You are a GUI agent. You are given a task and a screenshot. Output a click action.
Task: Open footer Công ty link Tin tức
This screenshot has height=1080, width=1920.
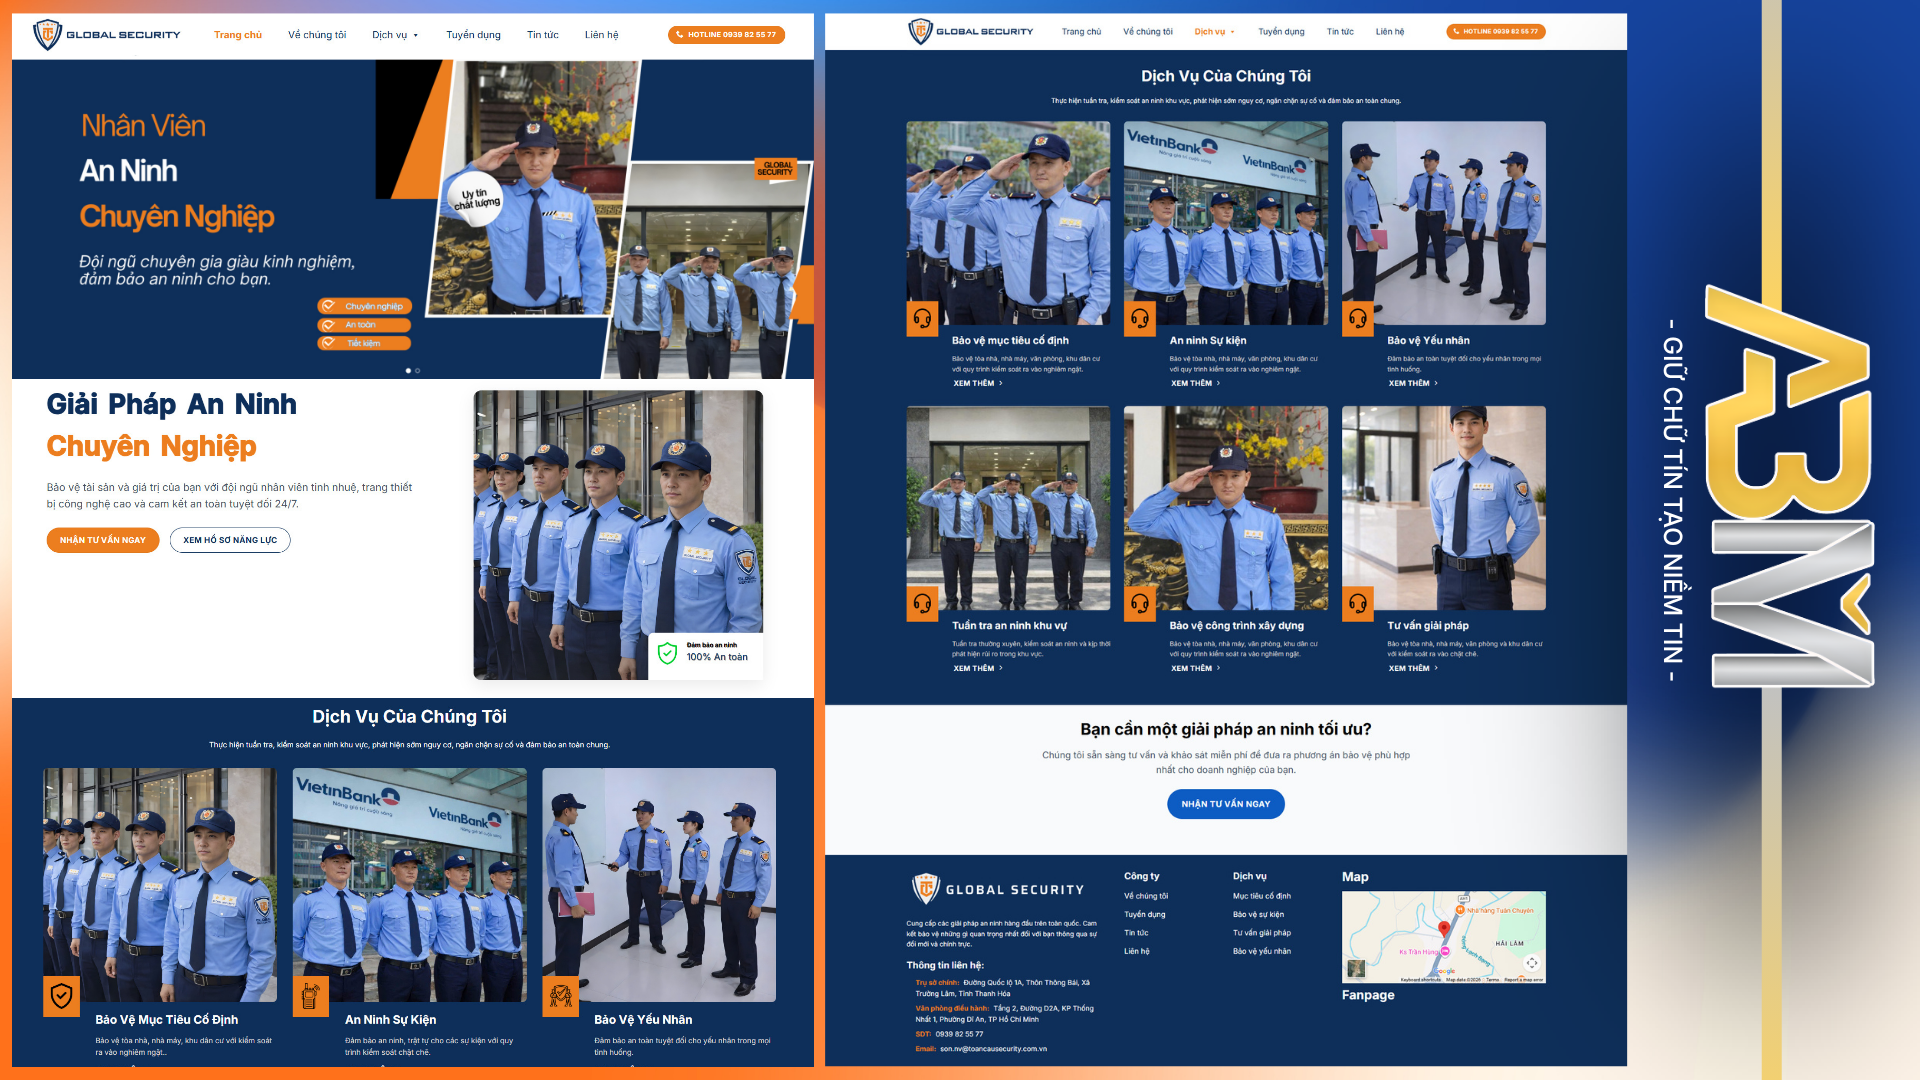tap(1136, 933)
